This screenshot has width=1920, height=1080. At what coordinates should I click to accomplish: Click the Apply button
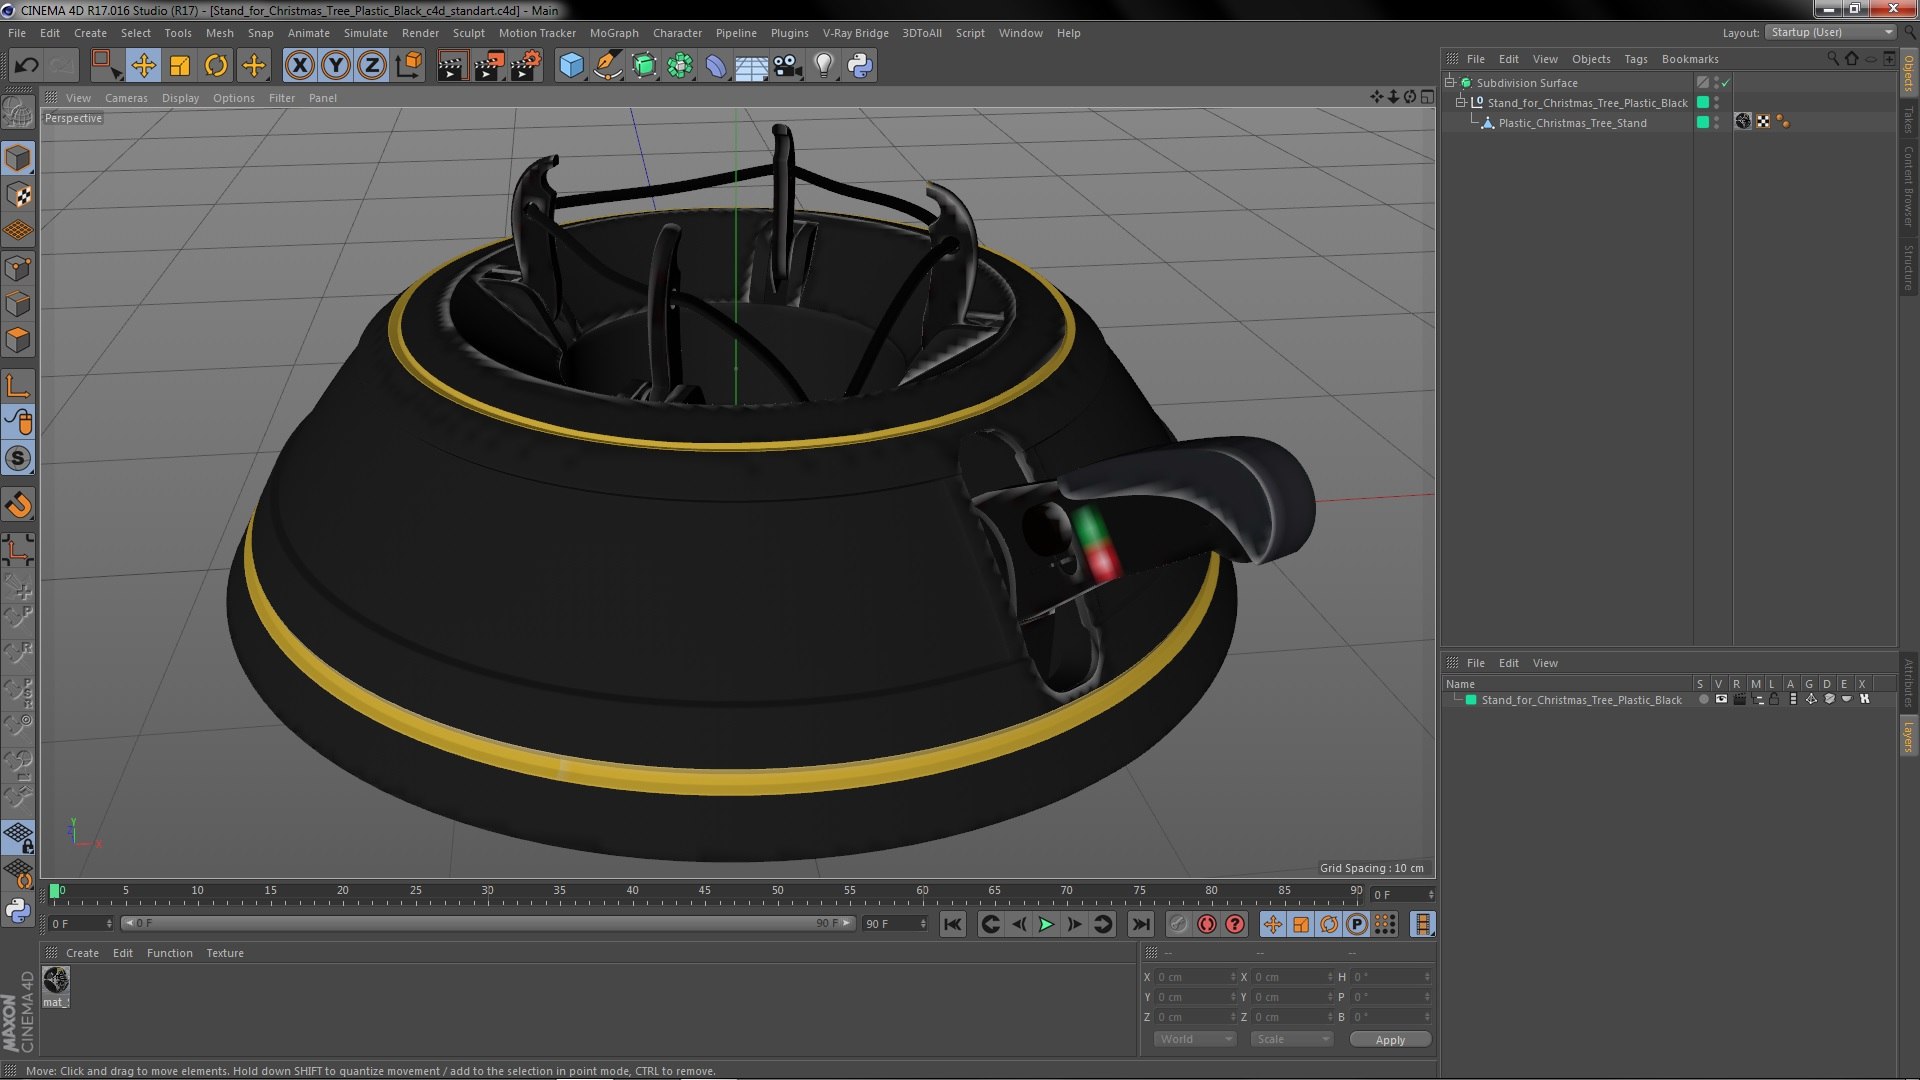(1390, 1040)
